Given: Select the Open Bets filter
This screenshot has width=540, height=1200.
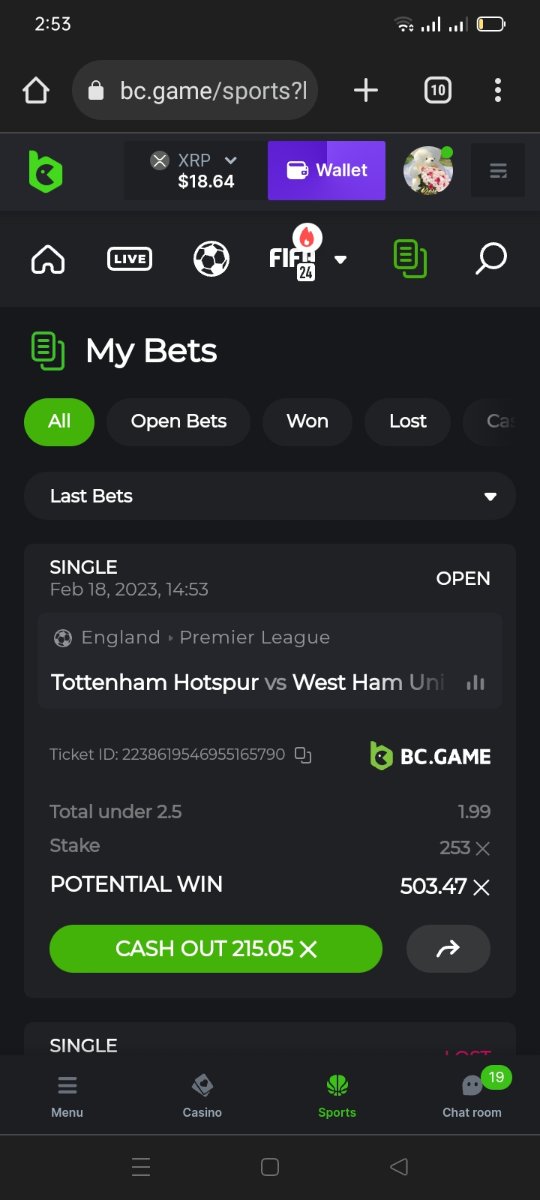Looking at the screenshot, I should point(178,421).
